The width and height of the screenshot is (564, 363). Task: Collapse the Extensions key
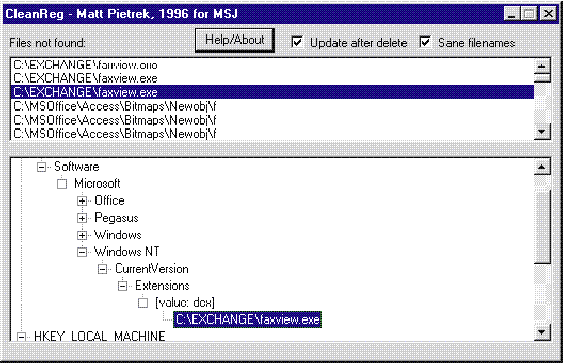(123, 286)
